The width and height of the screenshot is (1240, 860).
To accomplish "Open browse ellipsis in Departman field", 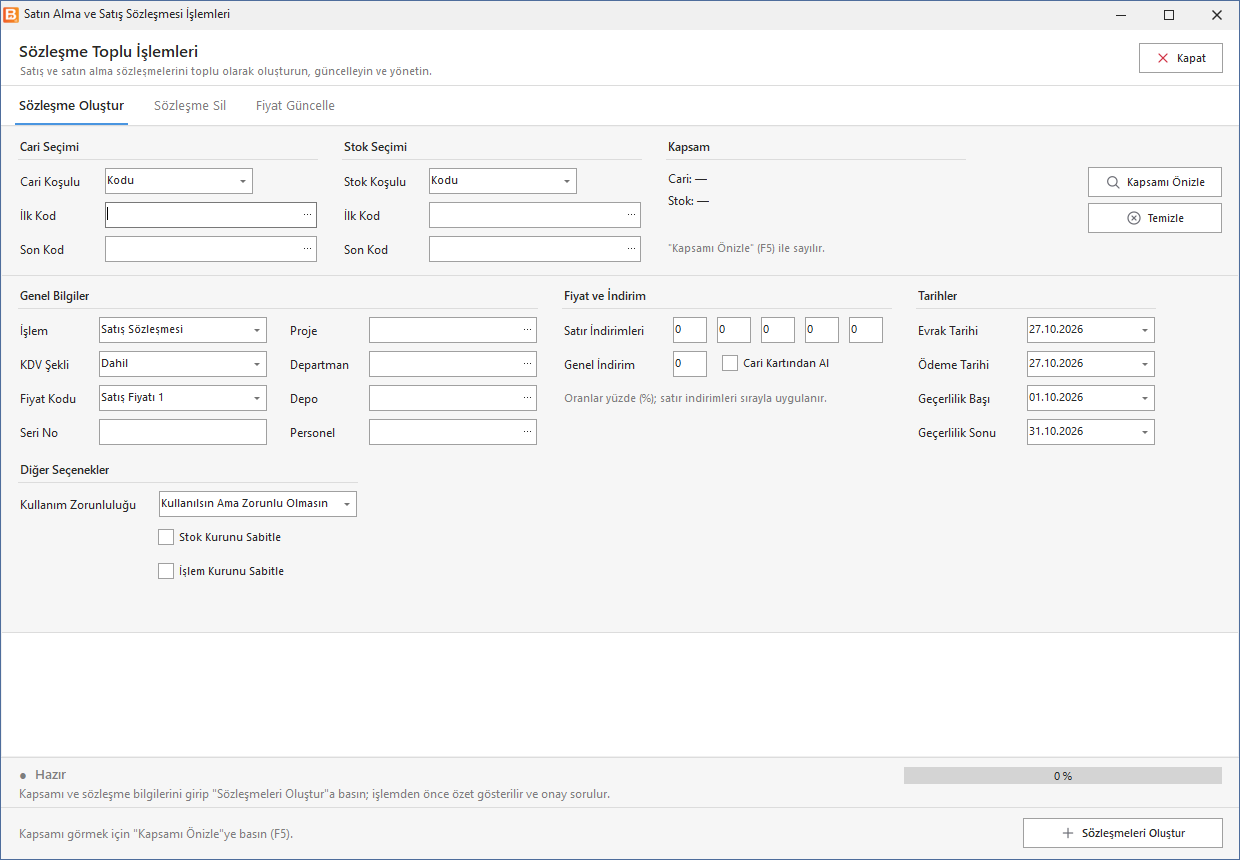I will tap(527, 364).
